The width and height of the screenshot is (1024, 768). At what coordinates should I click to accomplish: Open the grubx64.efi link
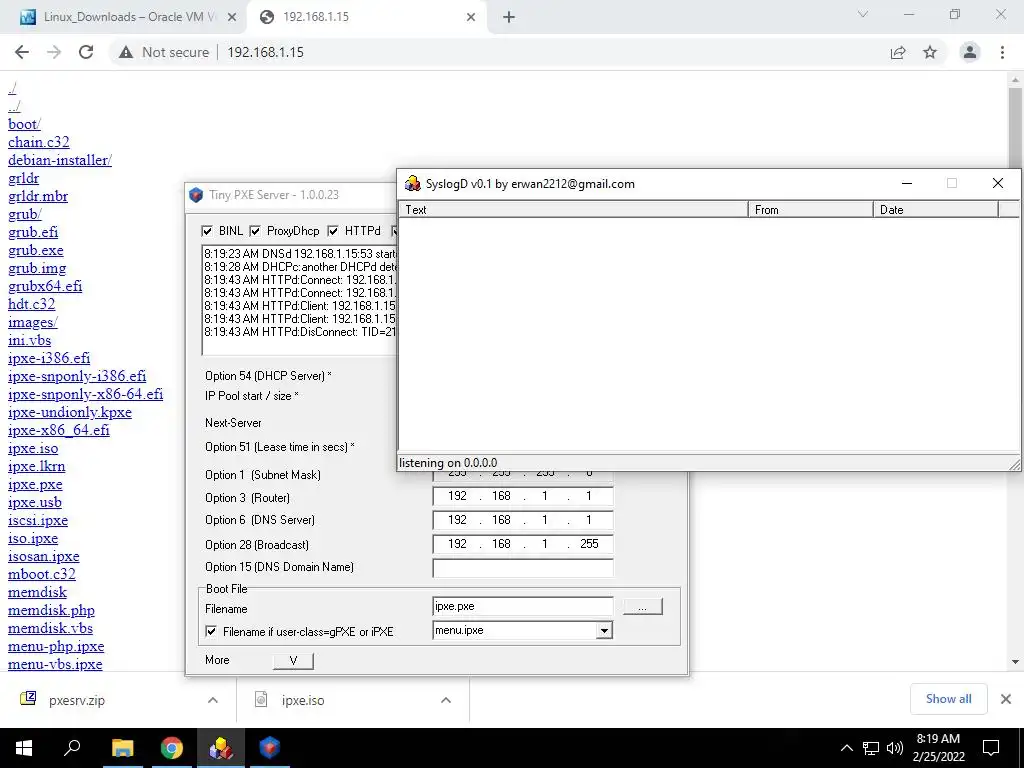coord(45,286)
